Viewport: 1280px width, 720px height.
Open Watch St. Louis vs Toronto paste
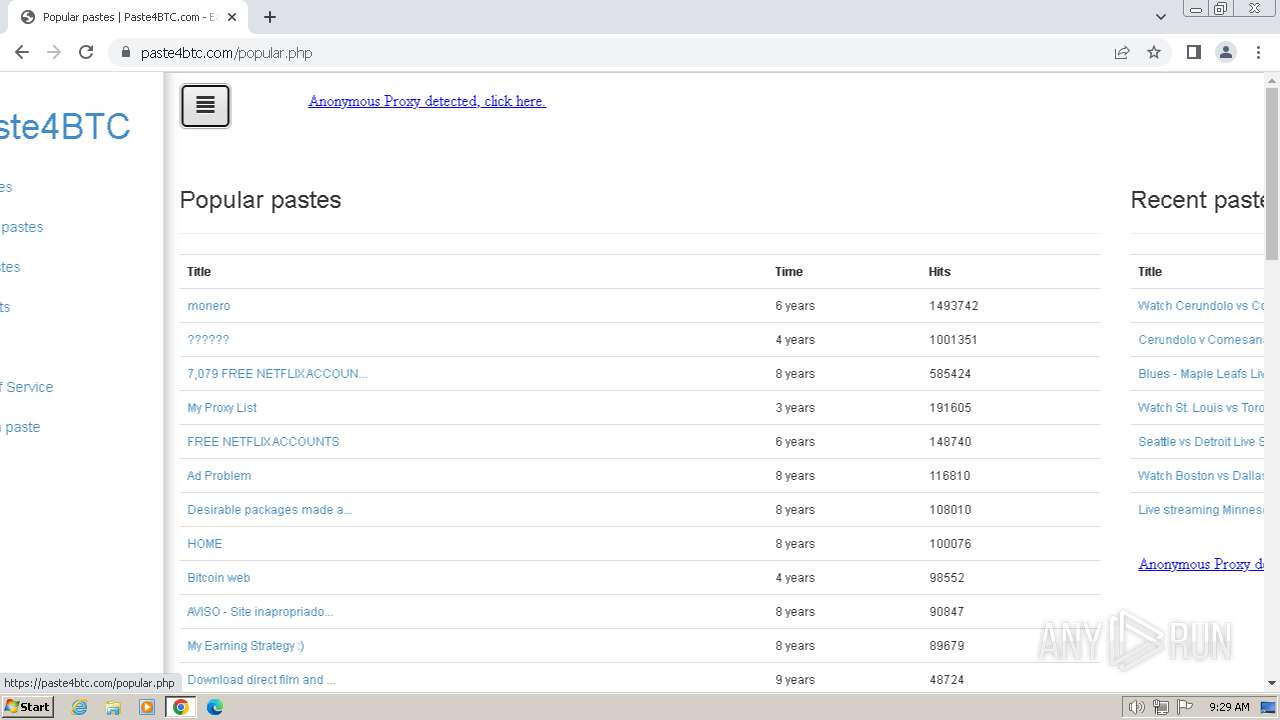click(1201, 408)
